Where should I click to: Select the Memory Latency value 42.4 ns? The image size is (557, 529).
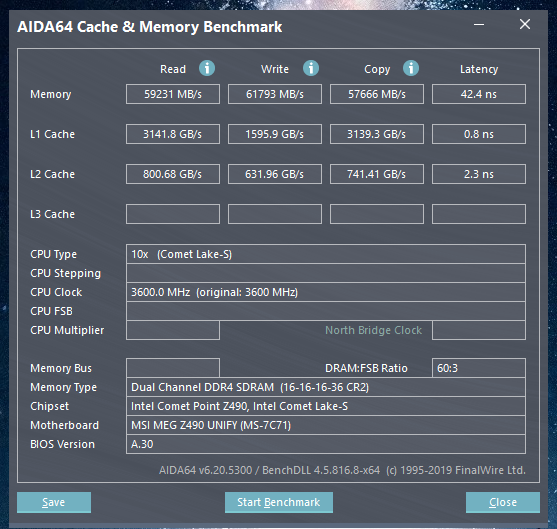click(x=479, y=94)
